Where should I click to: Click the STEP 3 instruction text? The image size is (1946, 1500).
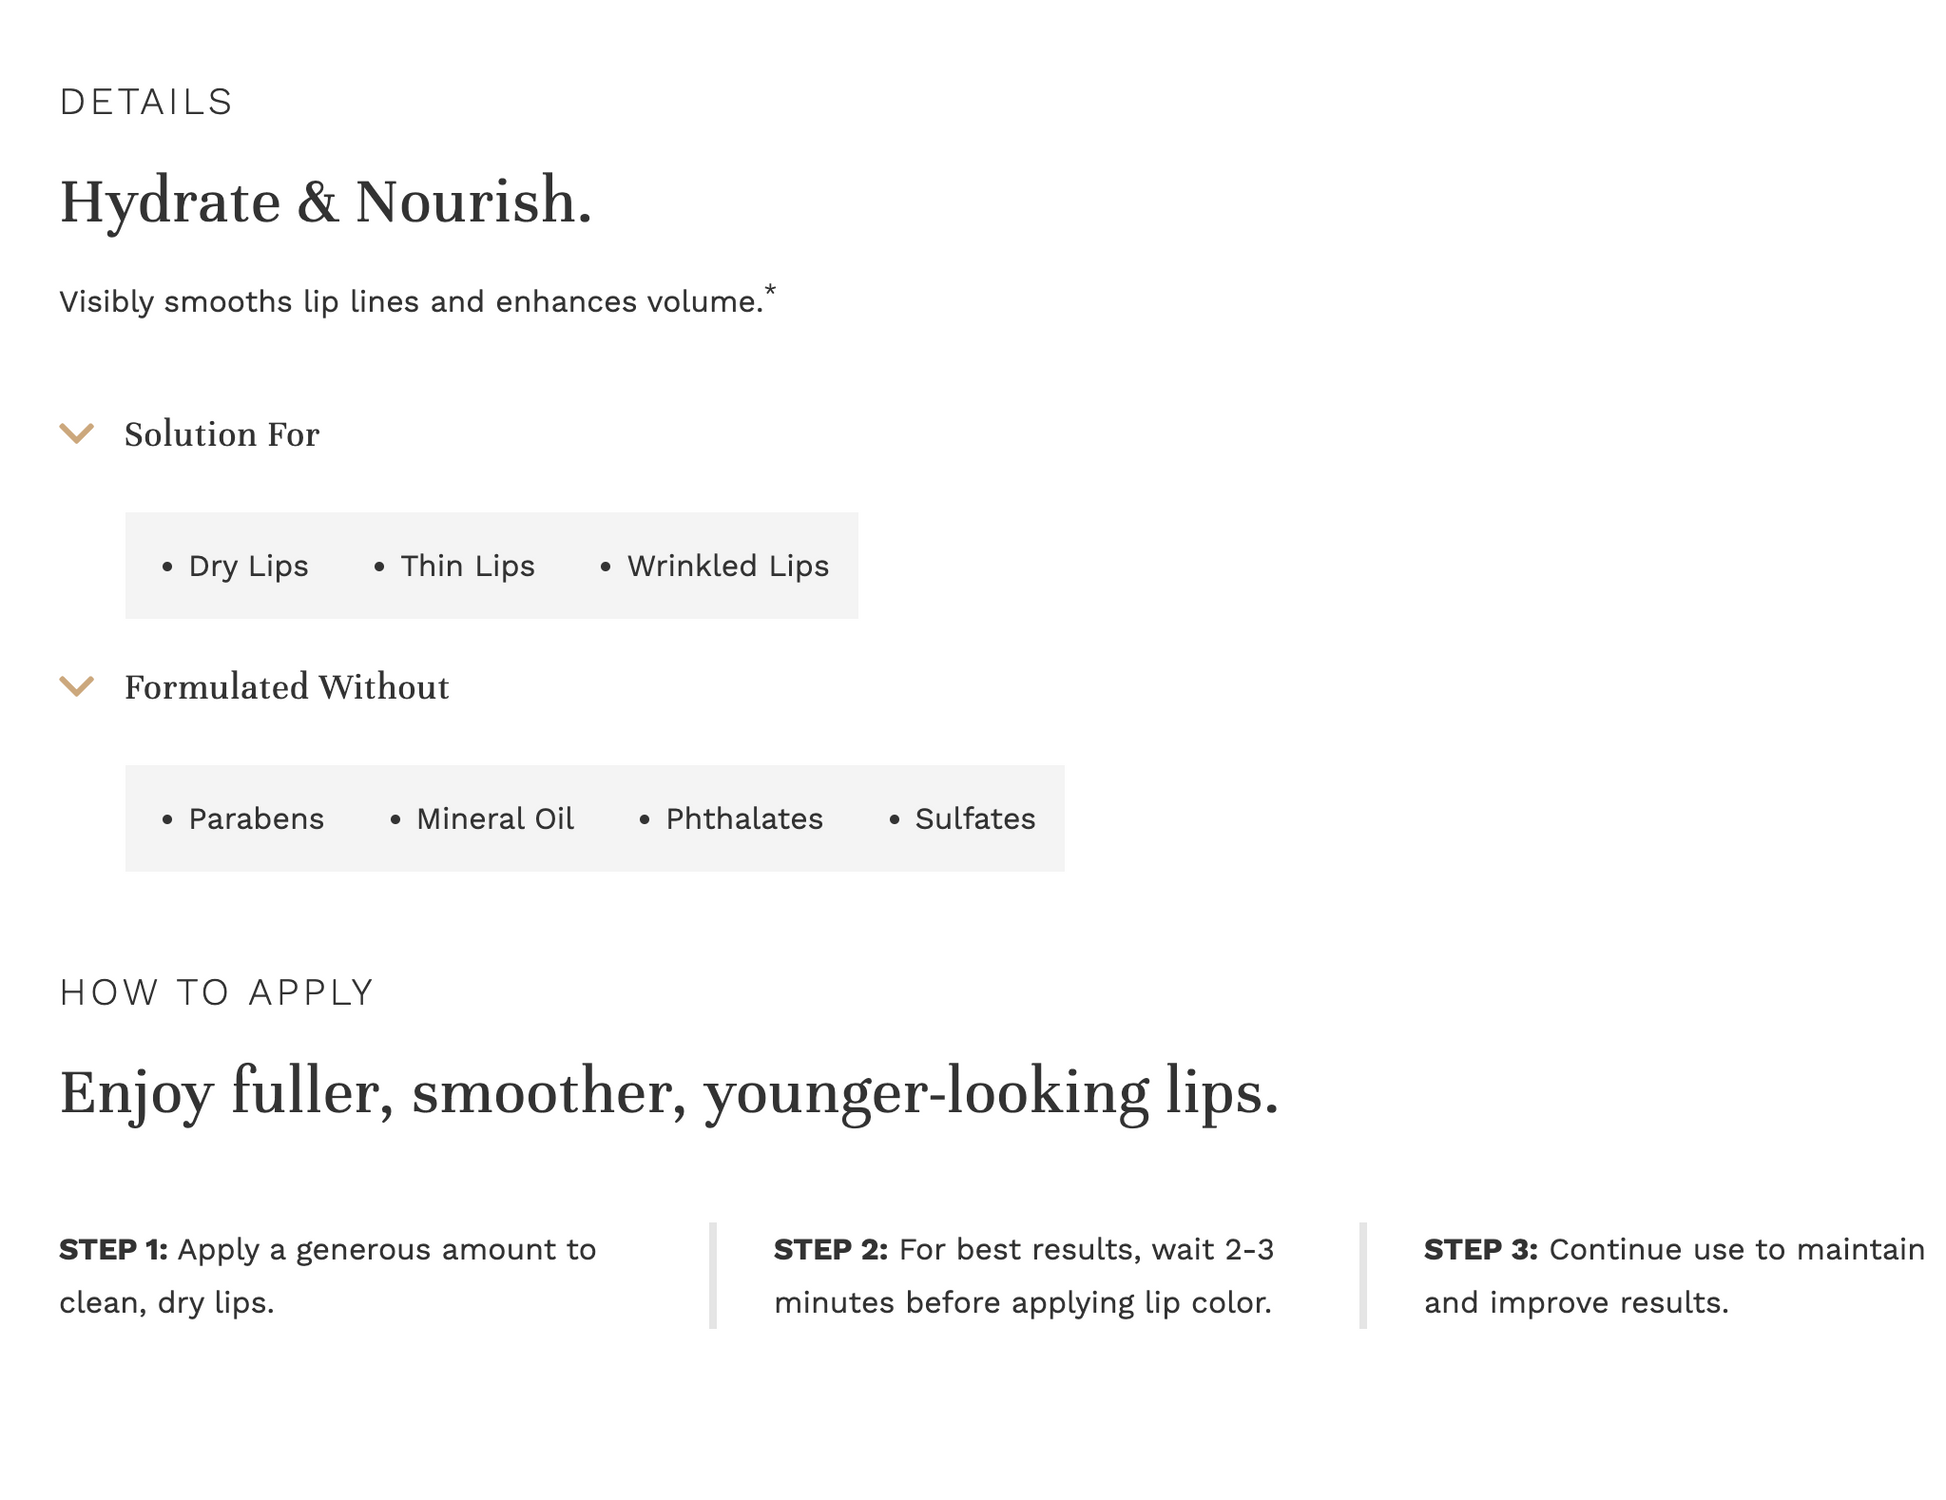click(x=1673, y=1276)
